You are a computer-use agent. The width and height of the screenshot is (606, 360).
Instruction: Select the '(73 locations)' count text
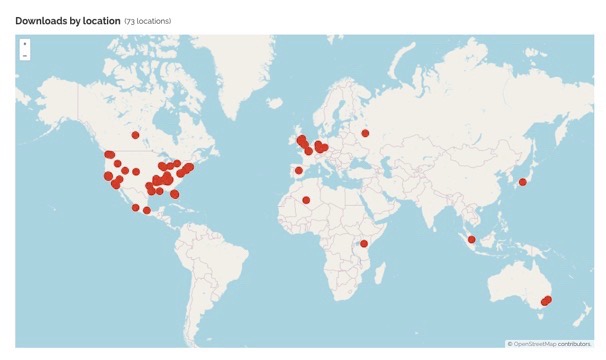(x=148, y=21)
